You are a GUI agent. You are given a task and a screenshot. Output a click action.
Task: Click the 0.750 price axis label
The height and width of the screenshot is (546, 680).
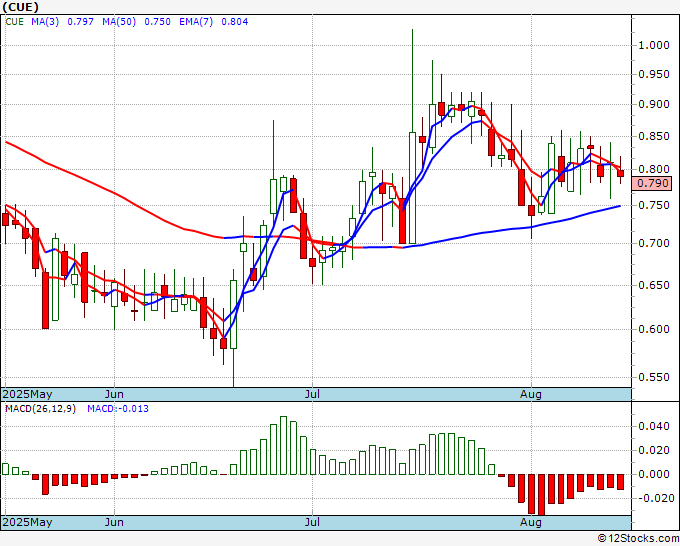pyautogui.click(x=654, y=205)
